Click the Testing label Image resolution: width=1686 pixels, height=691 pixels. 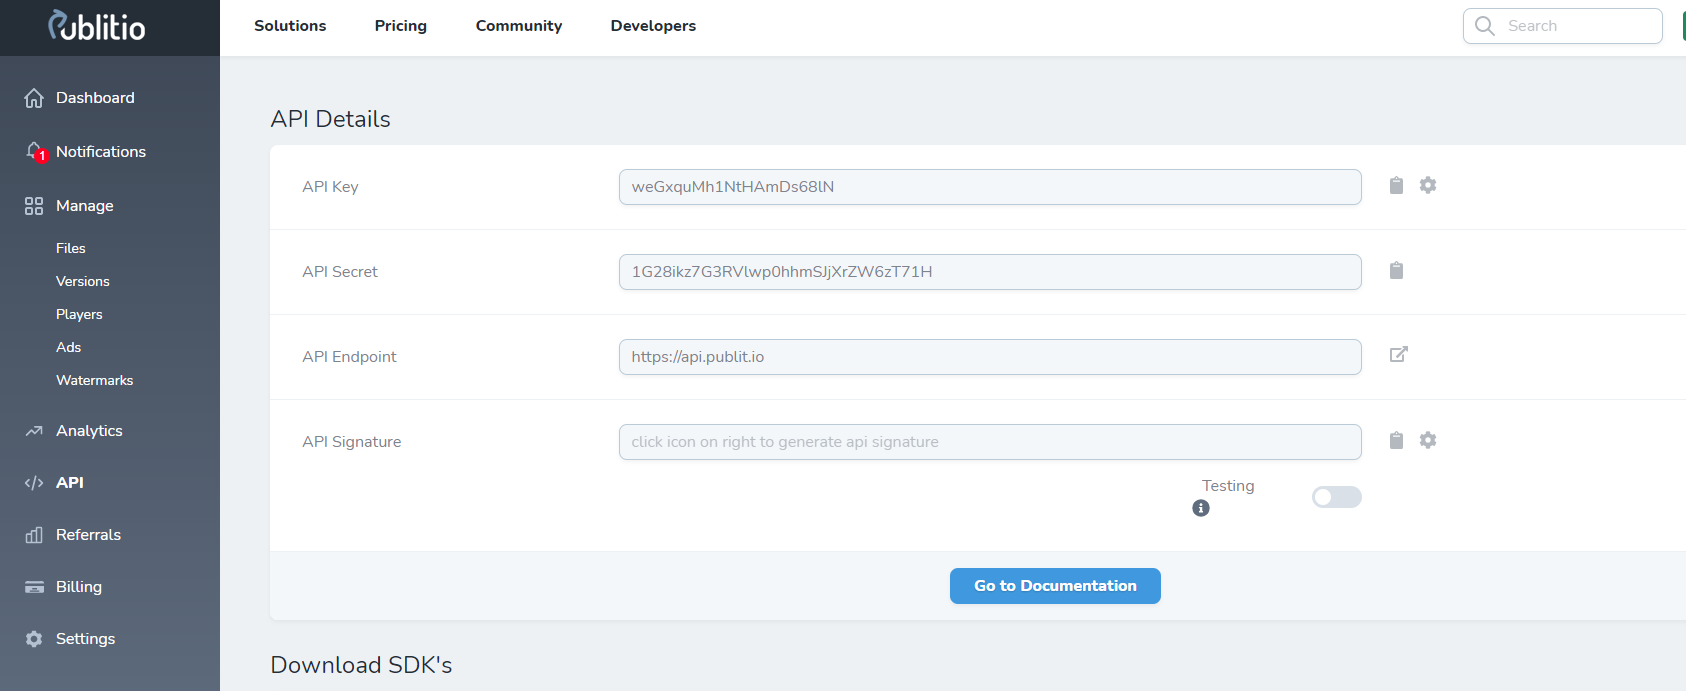click(x=1228, y=486)
